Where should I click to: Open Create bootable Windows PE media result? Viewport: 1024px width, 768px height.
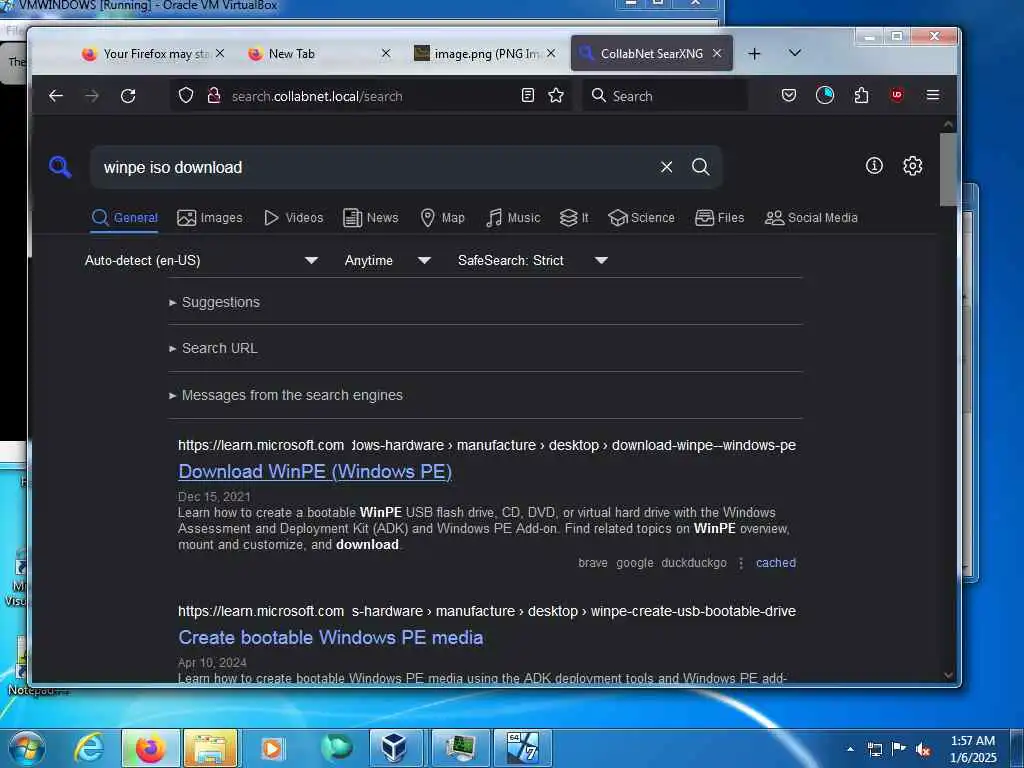[x=330, y=637]
